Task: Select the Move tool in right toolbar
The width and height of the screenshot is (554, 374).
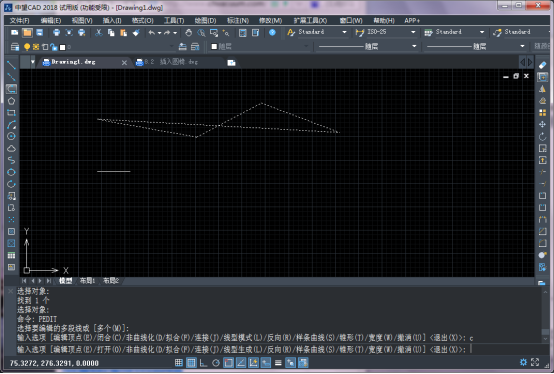Action: pos(542,124)
